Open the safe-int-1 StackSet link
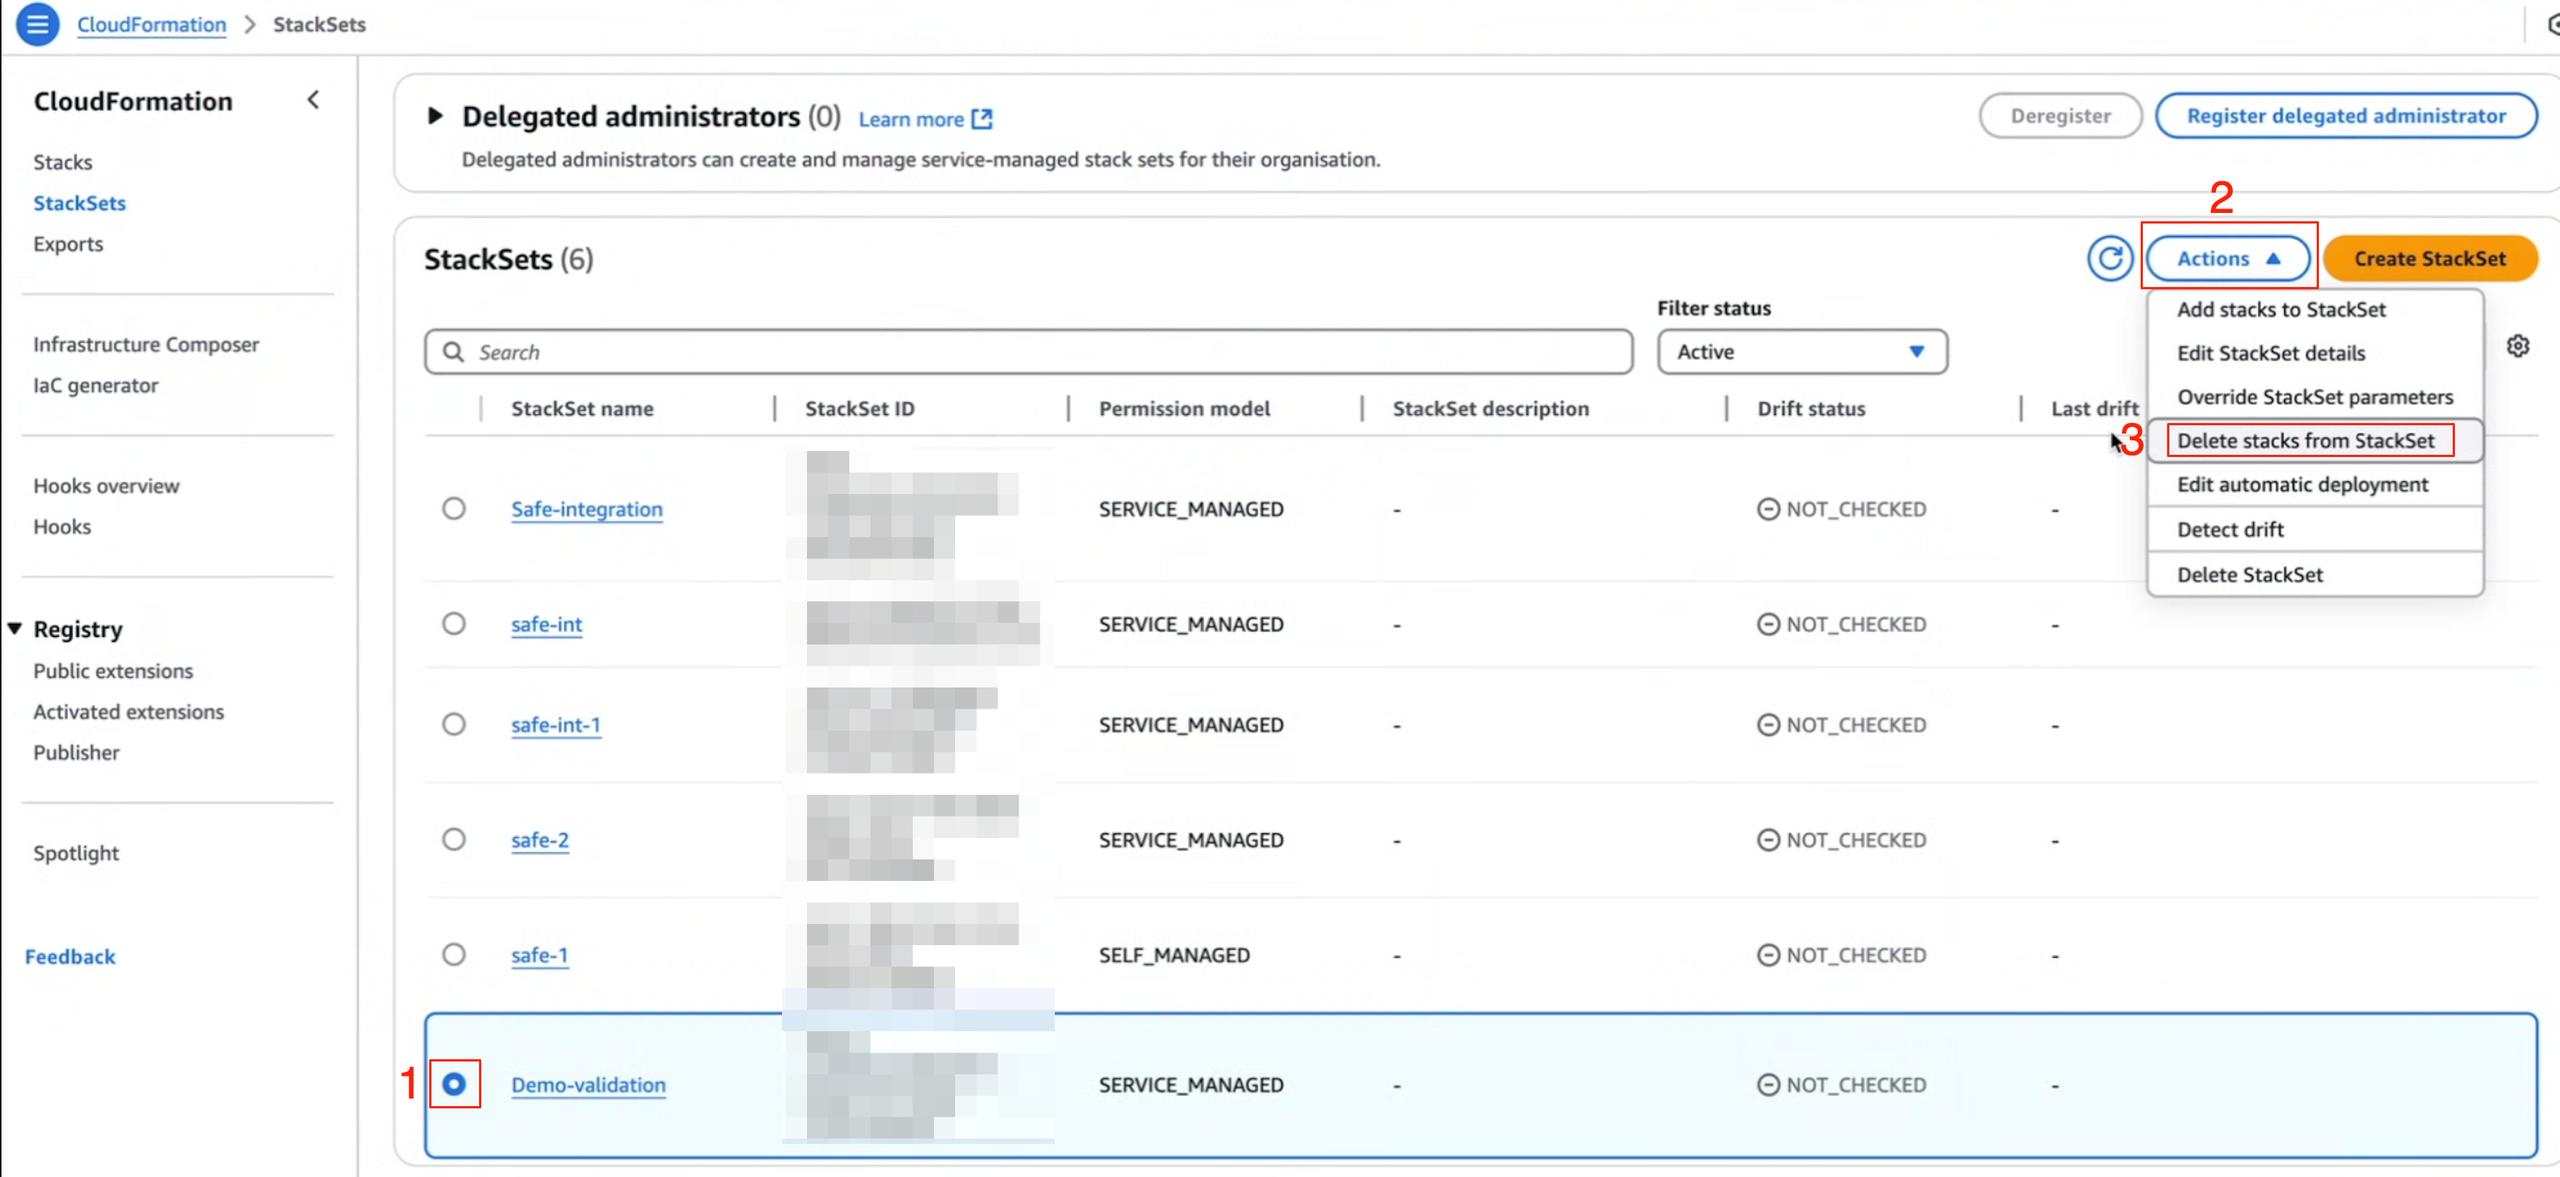This screenshot has width=2560, height=1177. tap(556, 724)
